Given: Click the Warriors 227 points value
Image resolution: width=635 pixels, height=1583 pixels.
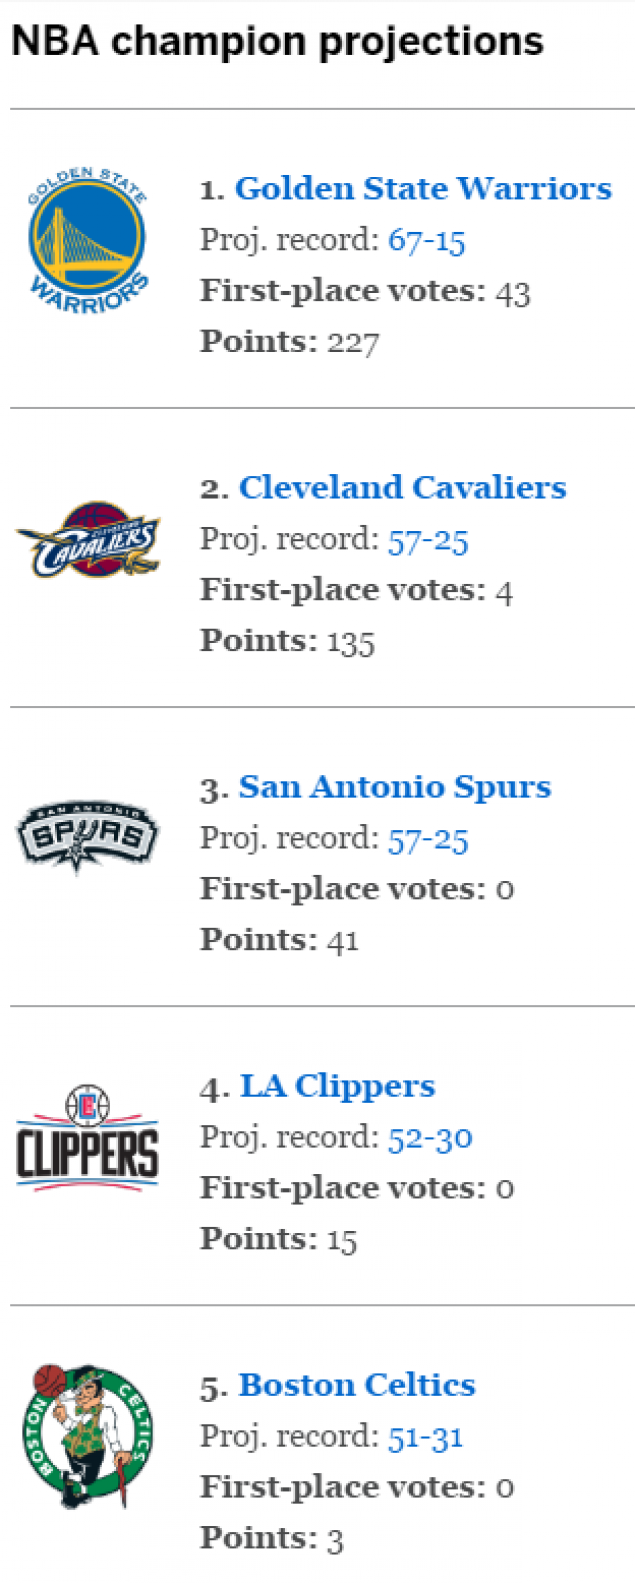Looking at the screenshot, I should click(x=353, y=343).
